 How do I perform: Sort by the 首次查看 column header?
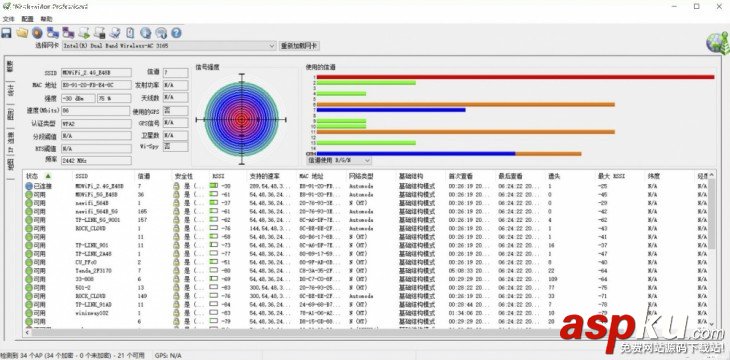pyautogui.click(x=471, y=176)
